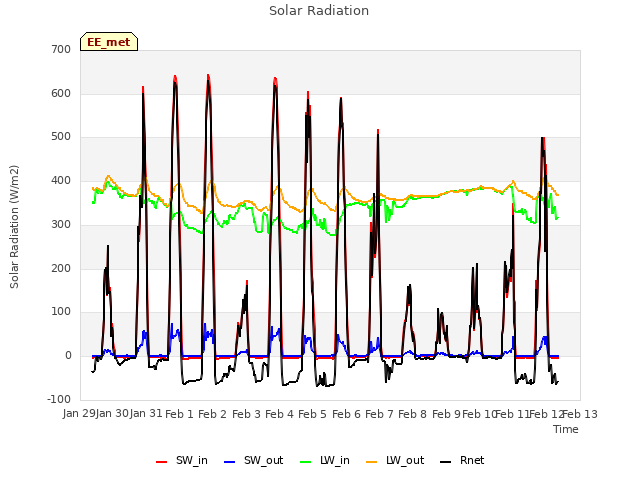Toggle the LW_out legend entry

tap(395, 461)
